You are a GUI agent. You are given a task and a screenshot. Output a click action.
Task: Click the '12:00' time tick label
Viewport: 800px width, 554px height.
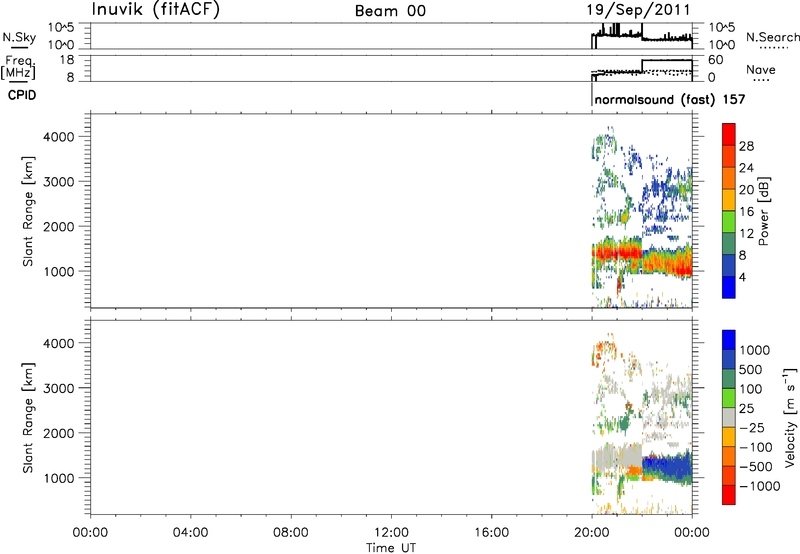pos(391,533)
